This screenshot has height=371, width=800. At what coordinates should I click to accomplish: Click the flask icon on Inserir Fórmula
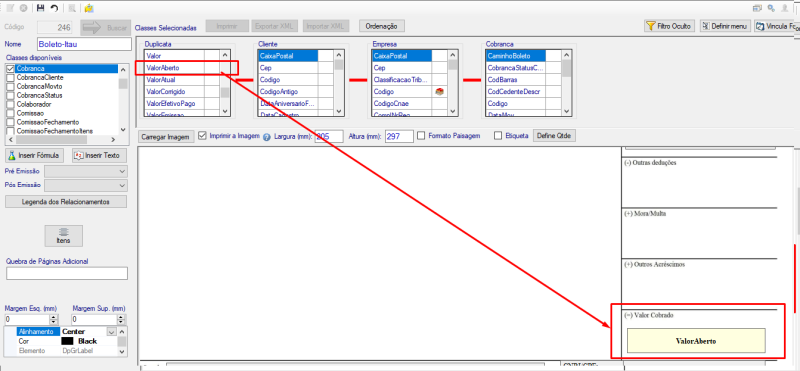tap(12, 155)
